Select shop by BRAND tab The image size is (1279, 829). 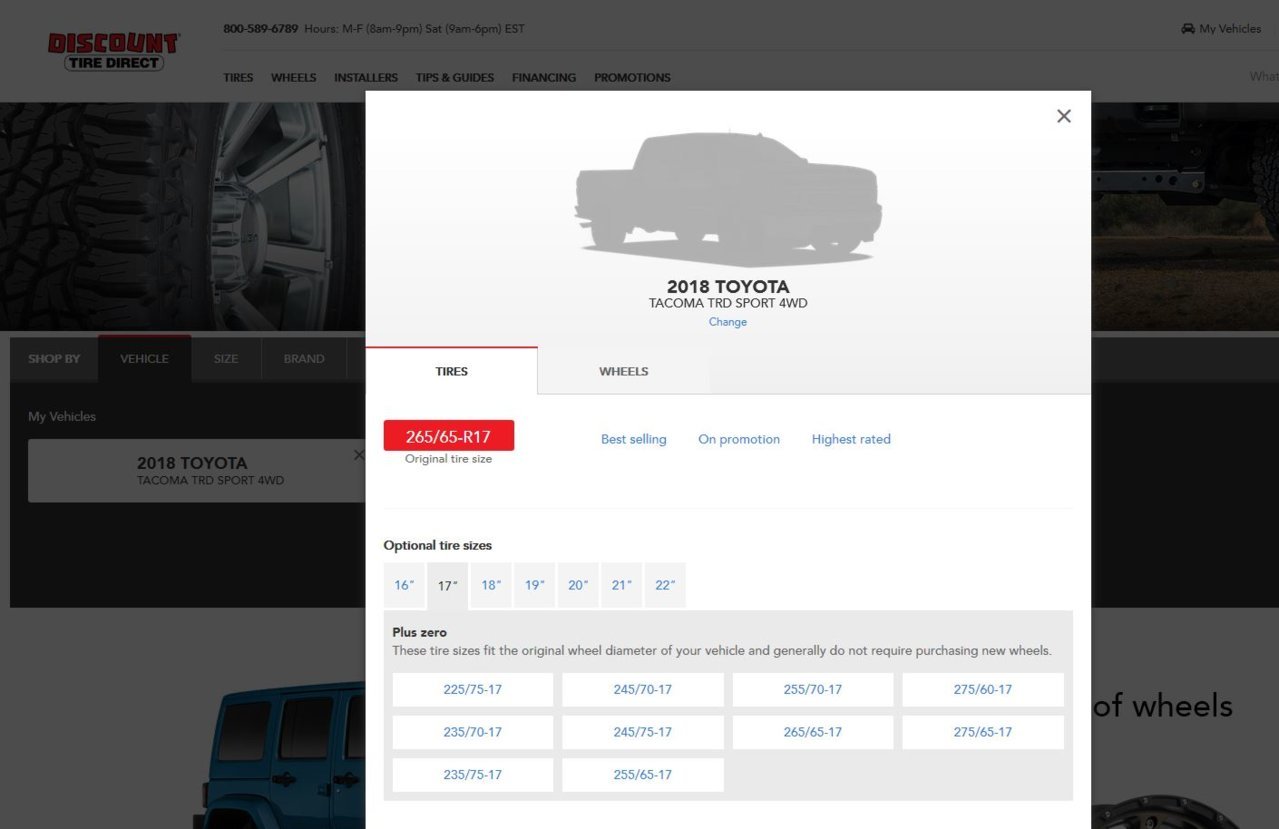click(304, 359)
